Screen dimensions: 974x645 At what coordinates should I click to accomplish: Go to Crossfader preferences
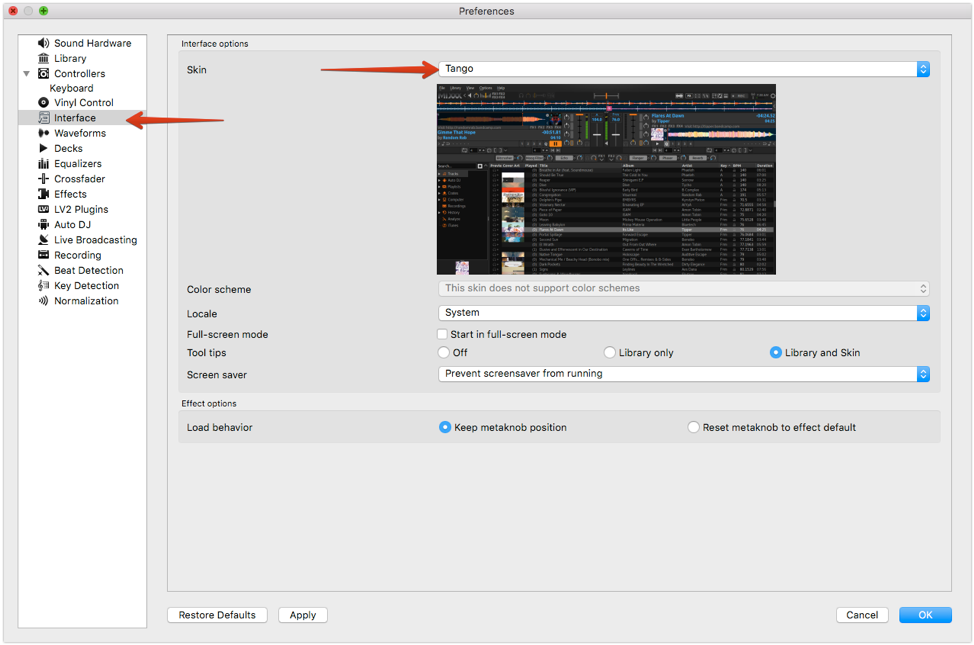[x=80, y=179]
